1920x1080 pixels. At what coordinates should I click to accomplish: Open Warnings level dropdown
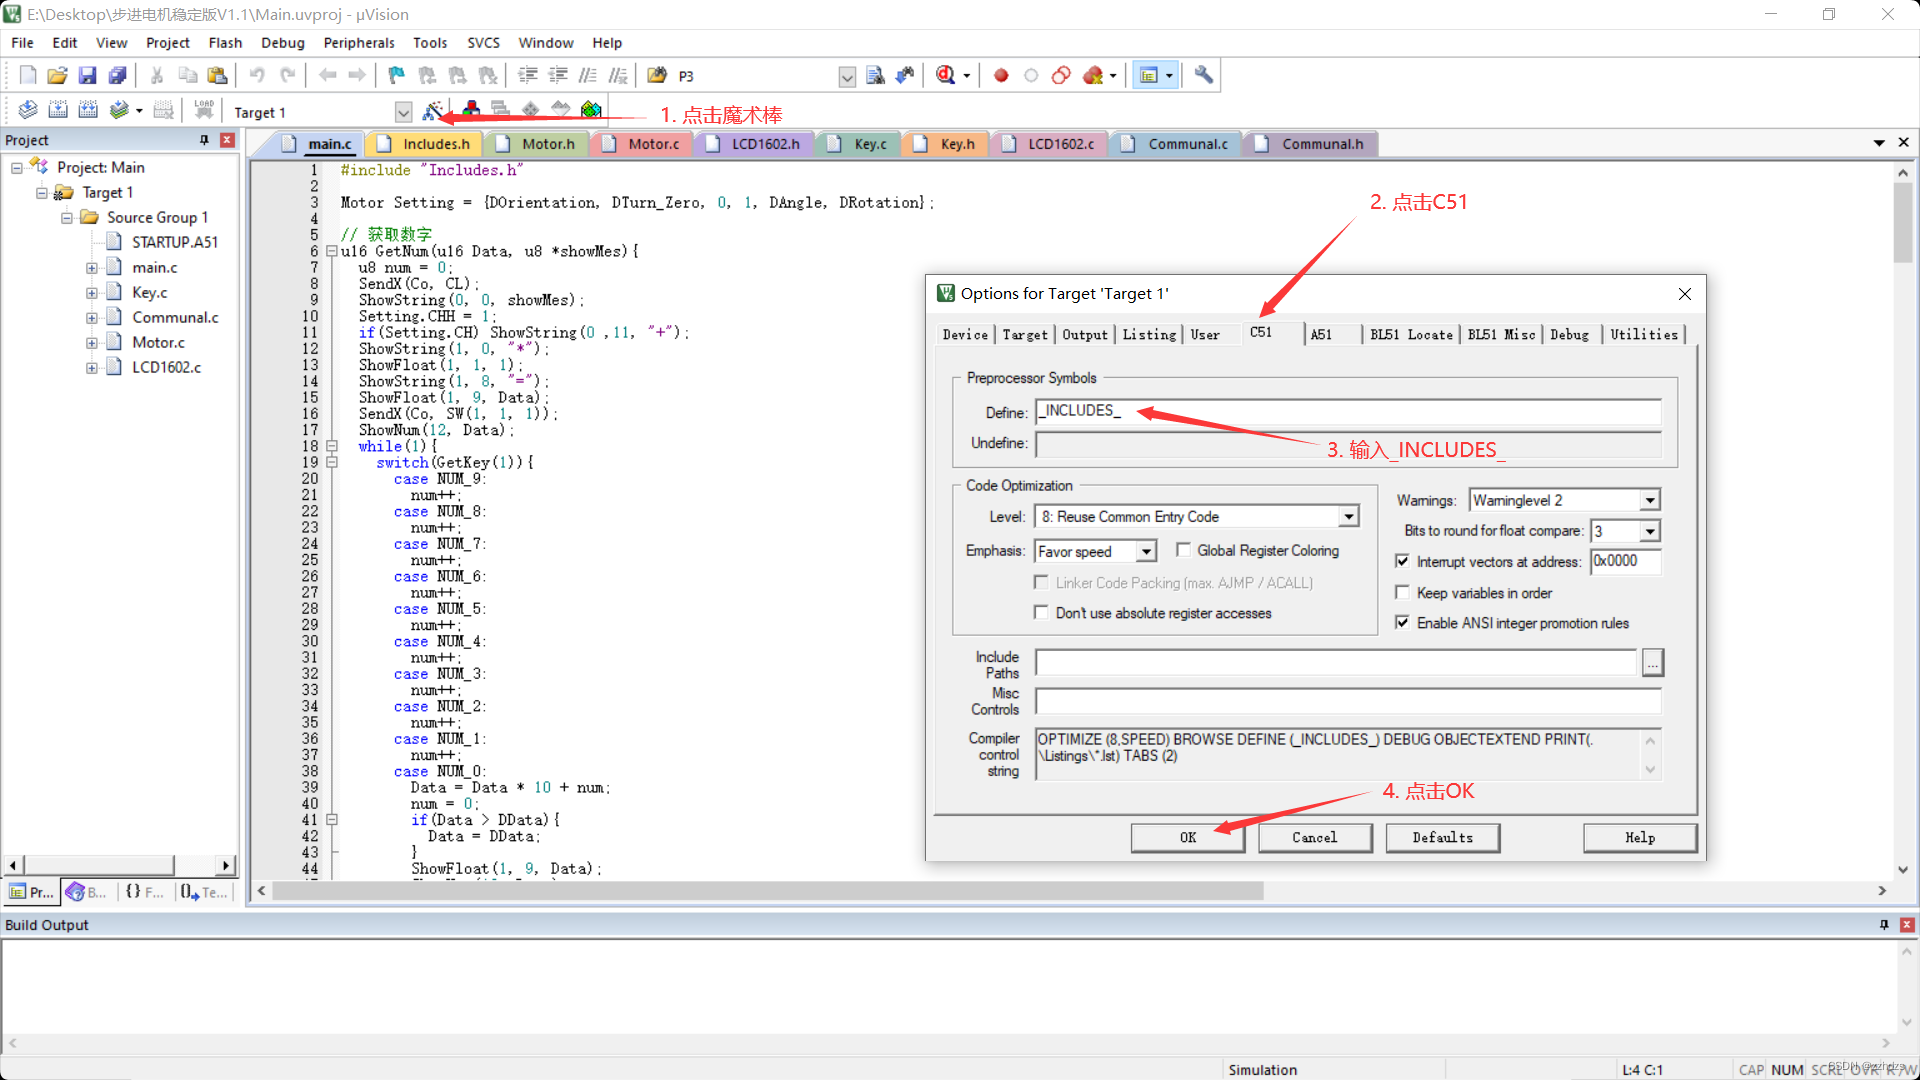pos(1650,500)
